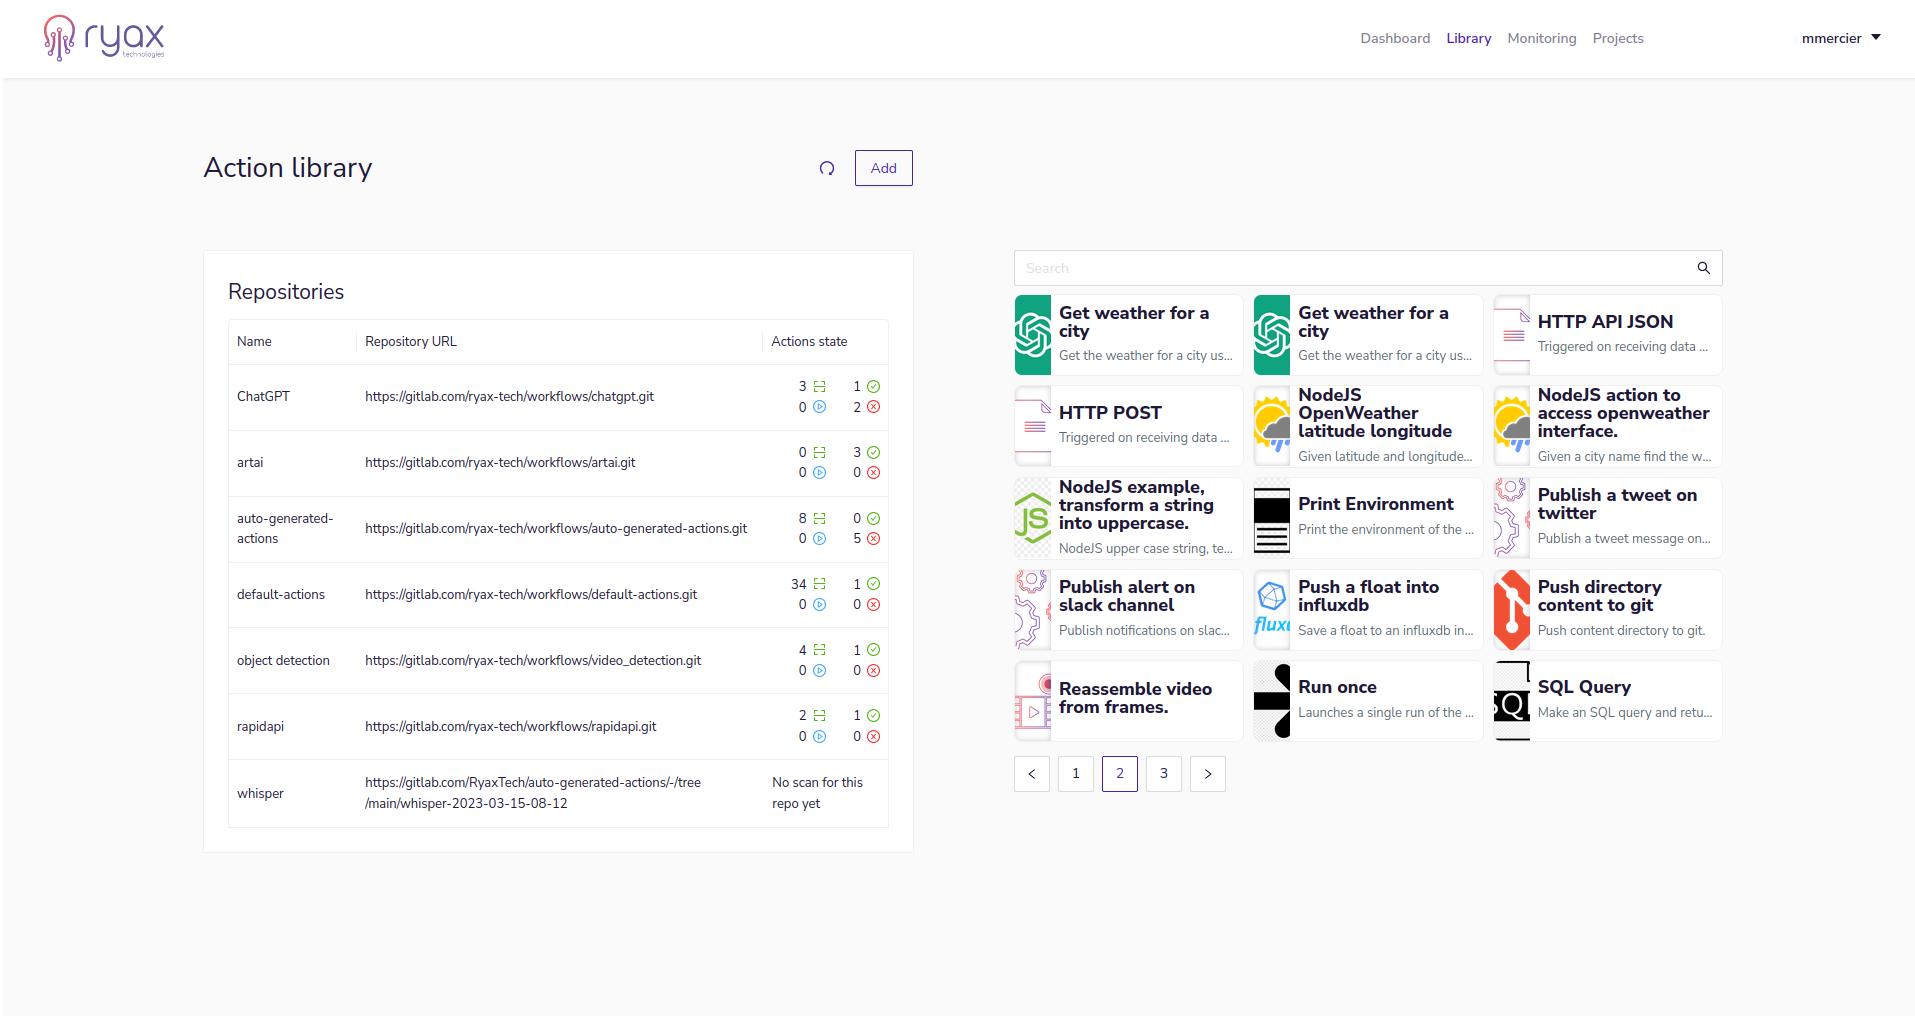Click the SQL Query icon
1915x1016 pixels.
point(1512,701)
